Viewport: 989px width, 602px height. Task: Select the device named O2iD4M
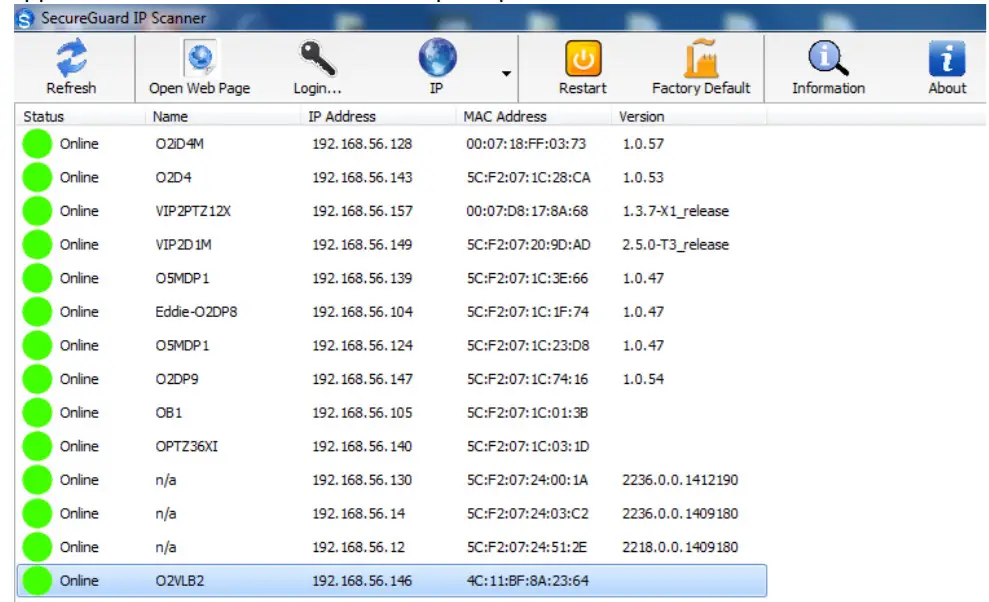pyautogui.click(x=180, y=144)
